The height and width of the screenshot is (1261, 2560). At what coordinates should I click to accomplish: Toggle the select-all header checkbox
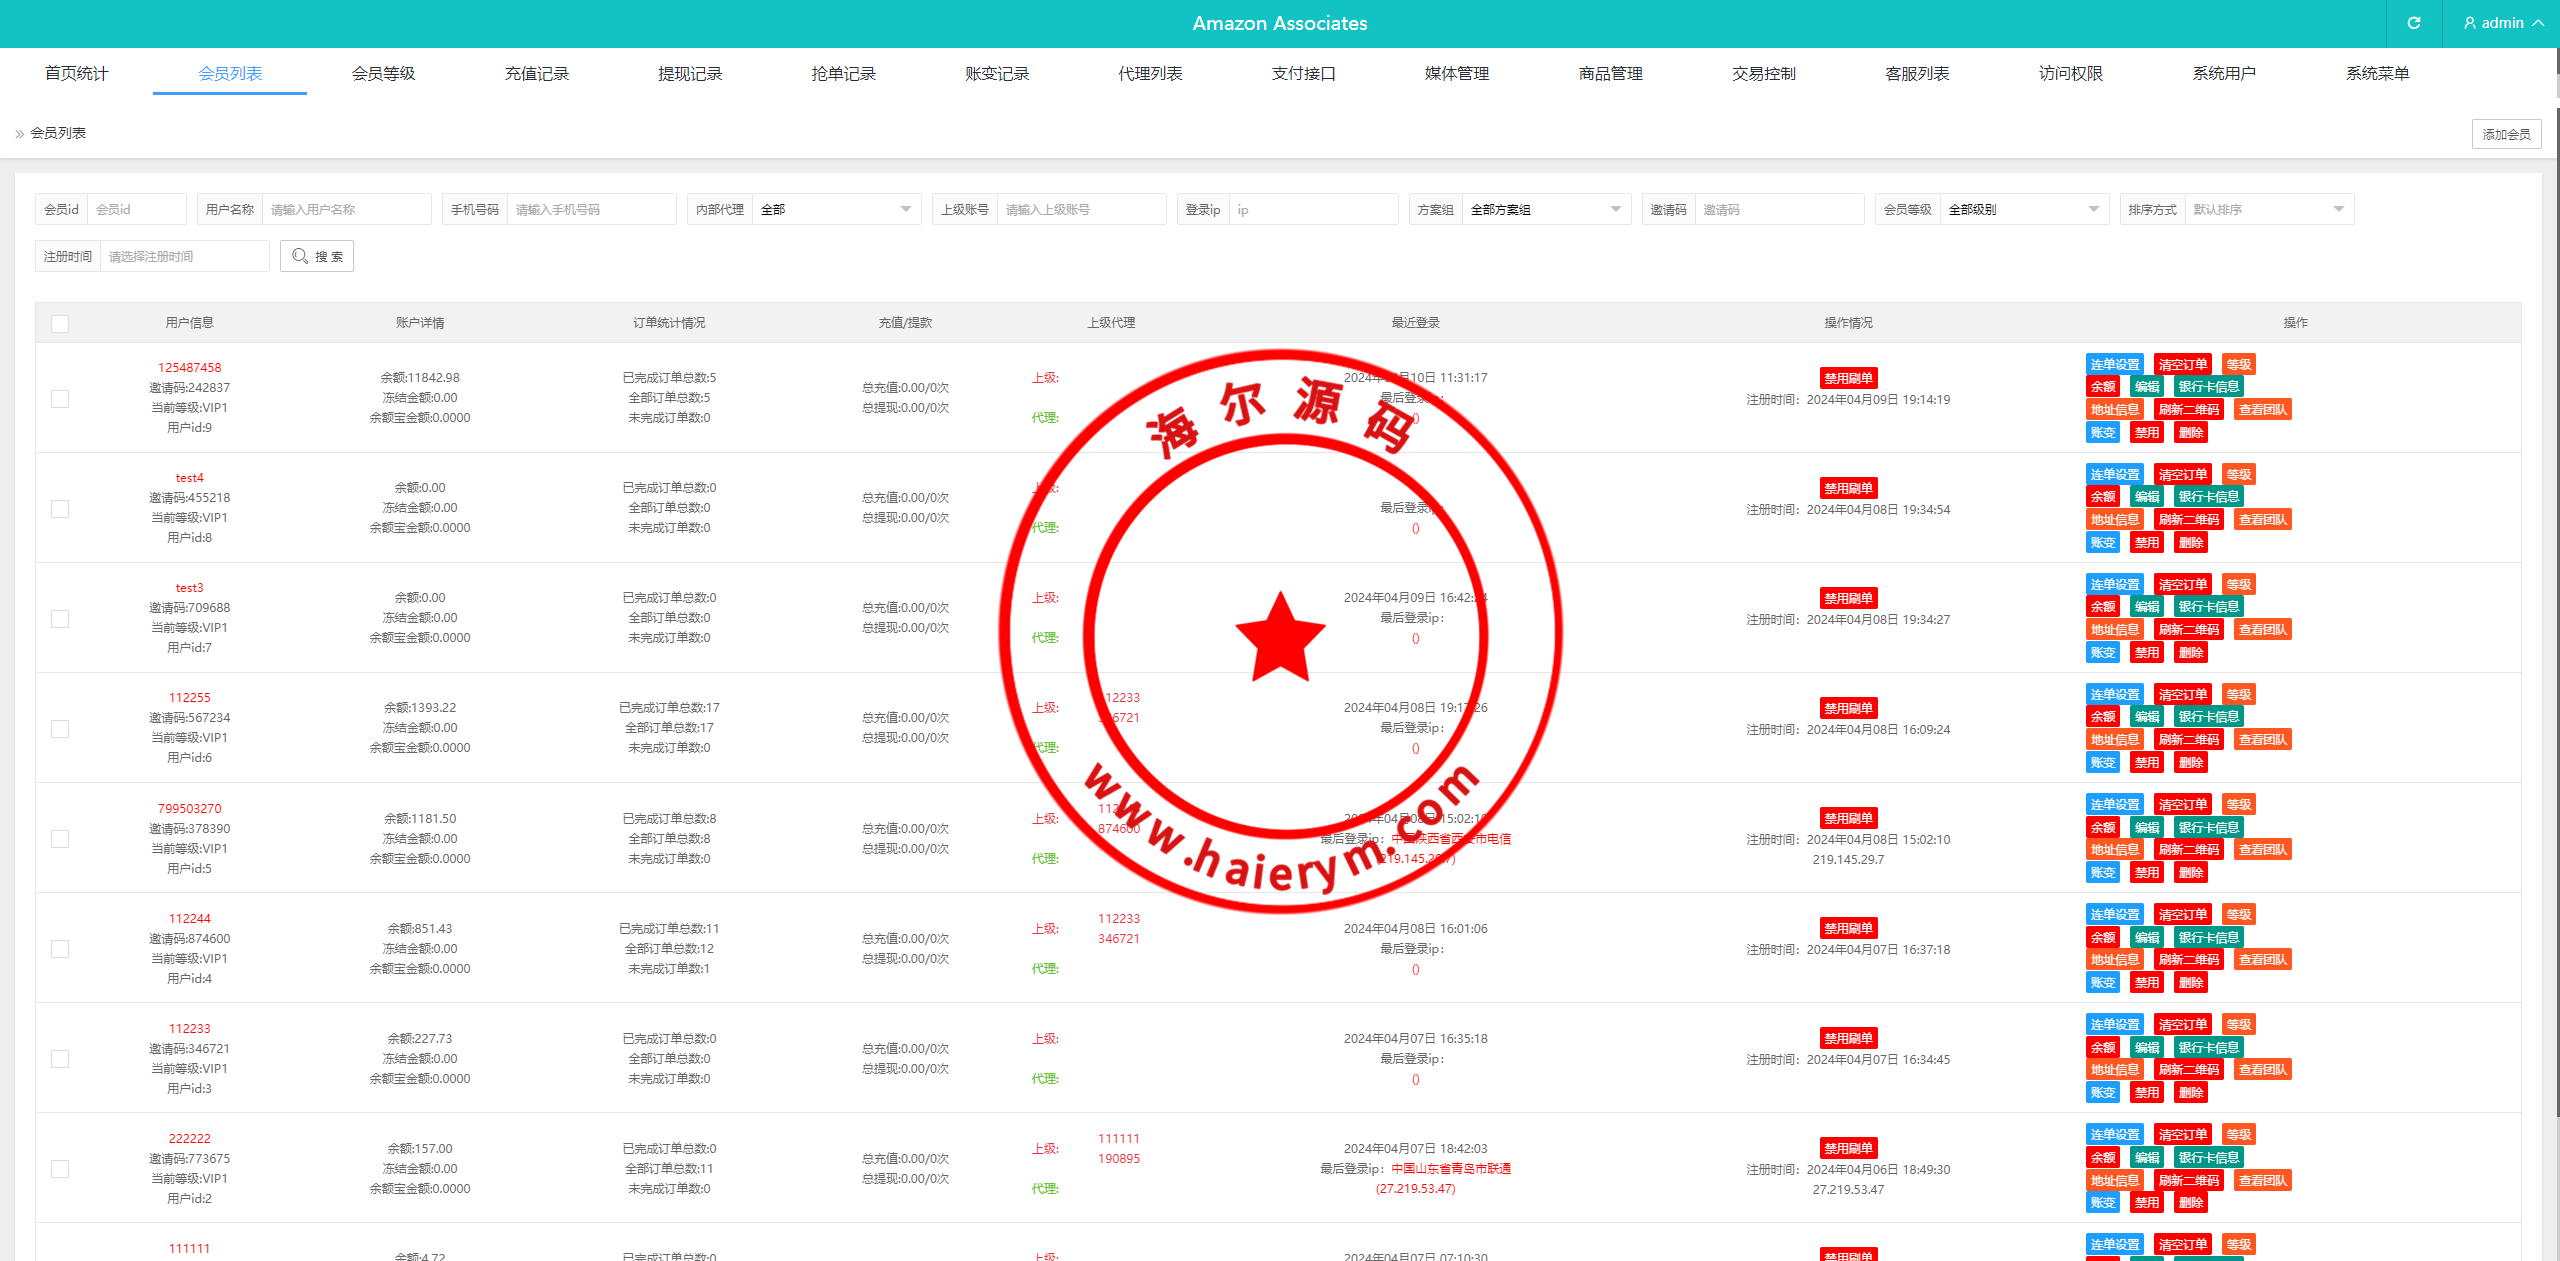(x=60, y=324)
